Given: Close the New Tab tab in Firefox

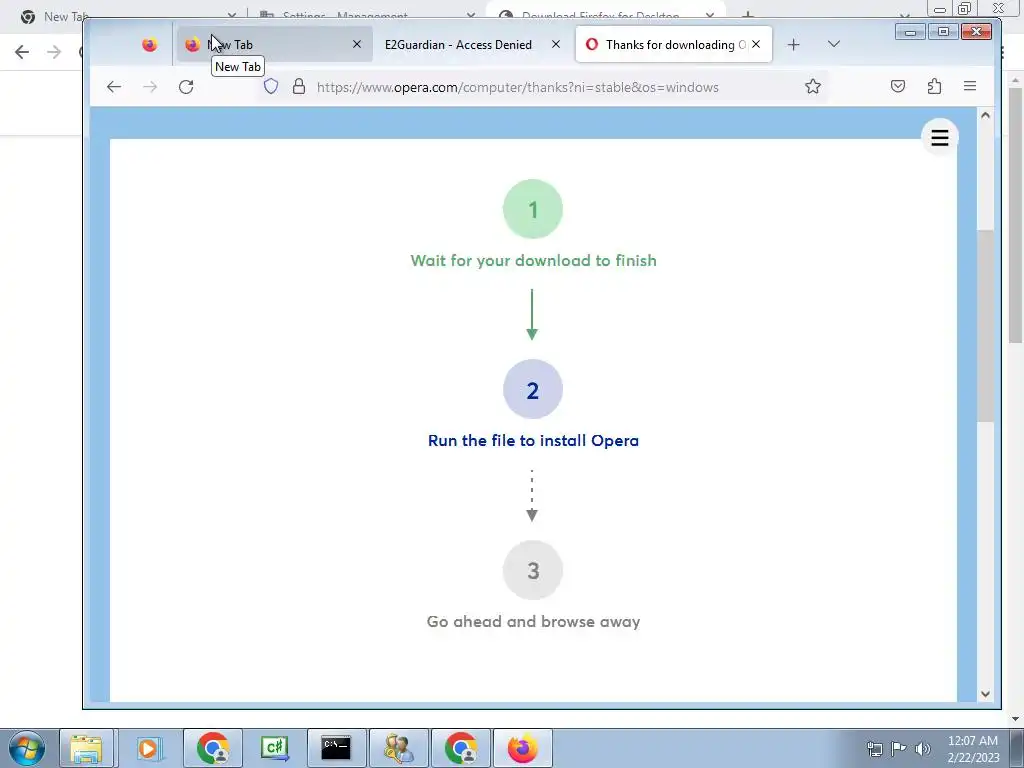Looking at the screenshot, I should coord(357,44).
